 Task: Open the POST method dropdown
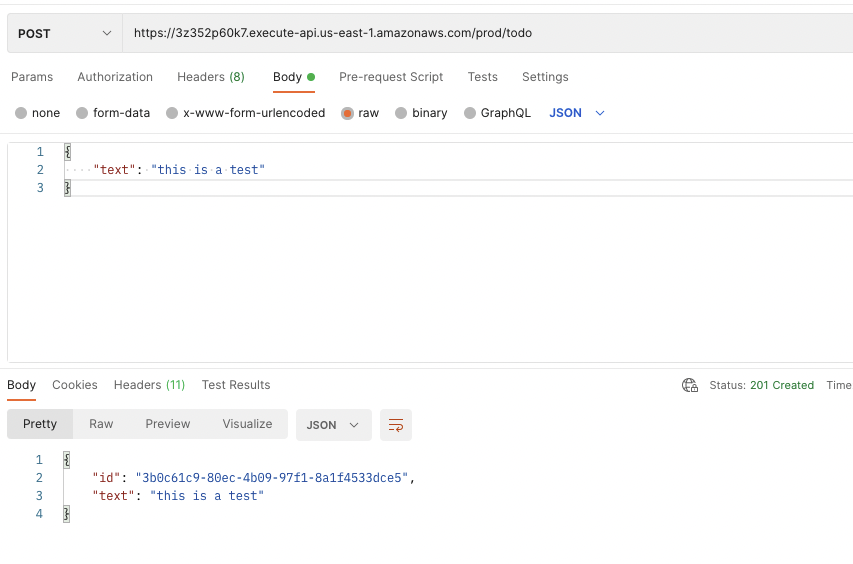pos(64,33)
